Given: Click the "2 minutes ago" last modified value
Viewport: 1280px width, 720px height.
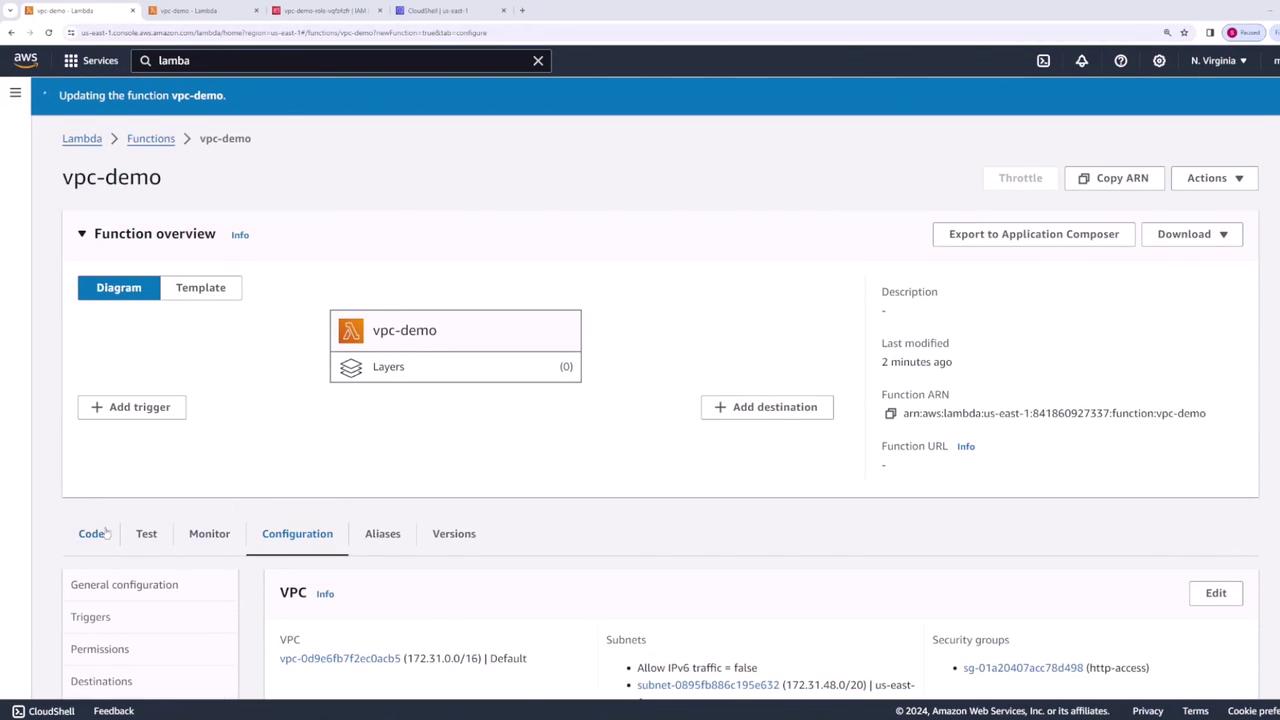Looking at the screenshot, I should click(x=917, y=362).
